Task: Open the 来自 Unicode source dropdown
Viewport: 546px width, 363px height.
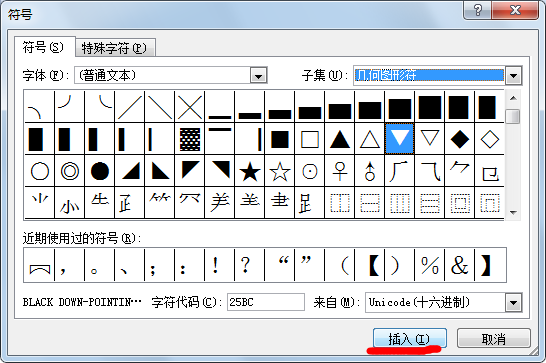Action: point(513,302)
